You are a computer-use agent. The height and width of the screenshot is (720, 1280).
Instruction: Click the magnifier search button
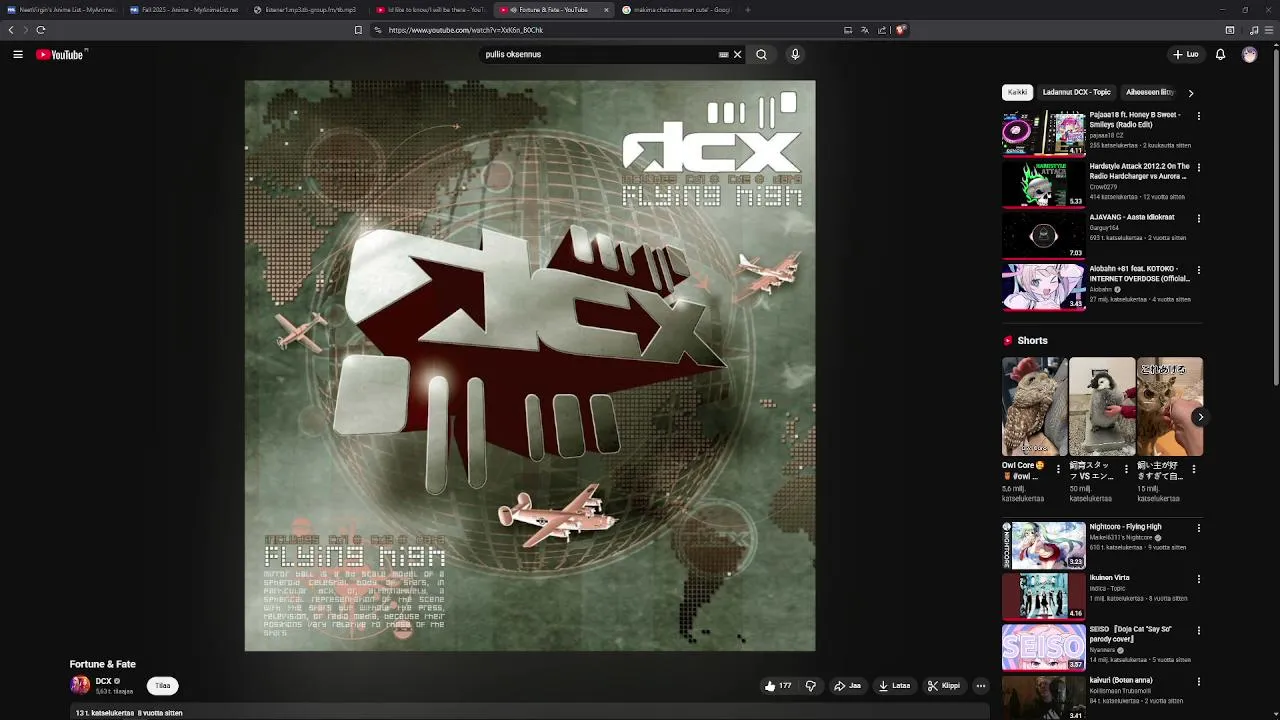(761, 55)
